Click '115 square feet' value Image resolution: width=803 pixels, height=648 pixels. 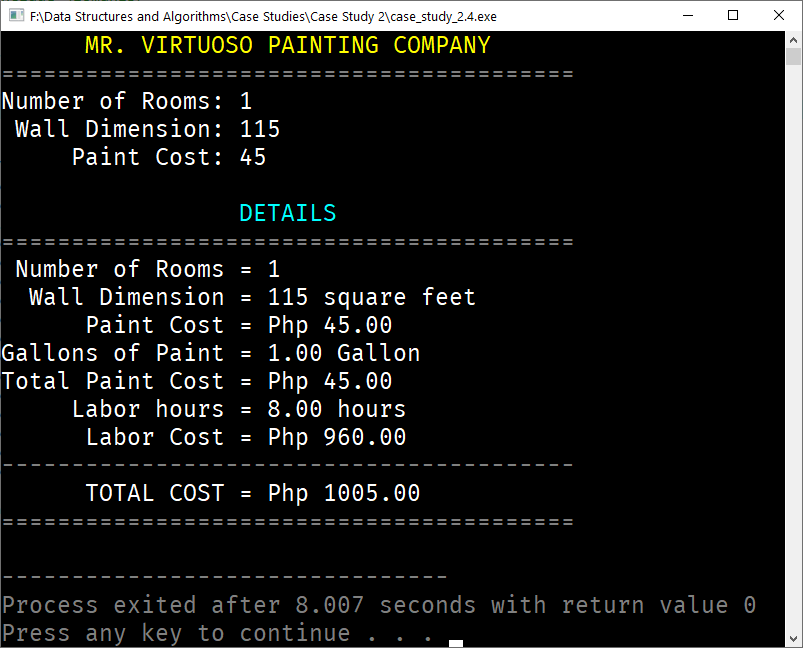(x=372, y=297)
